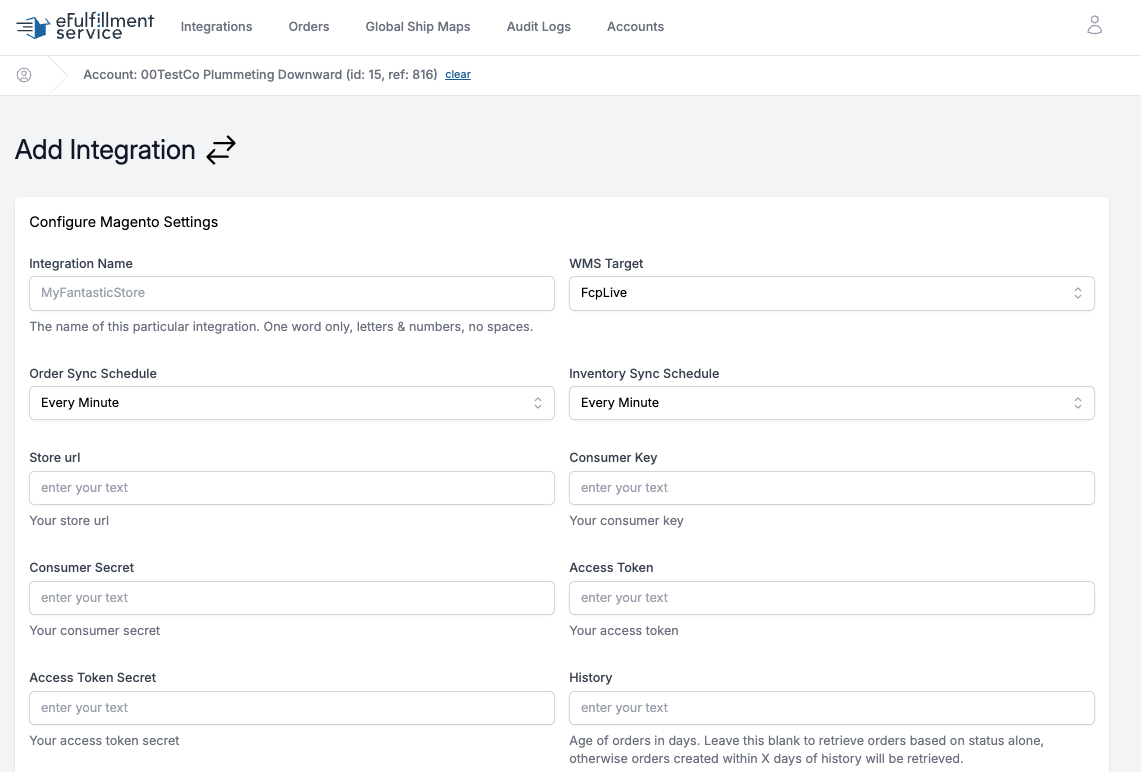Click the Add Integration page title
The image size is (1141, 772).
(x=106, y=150)
